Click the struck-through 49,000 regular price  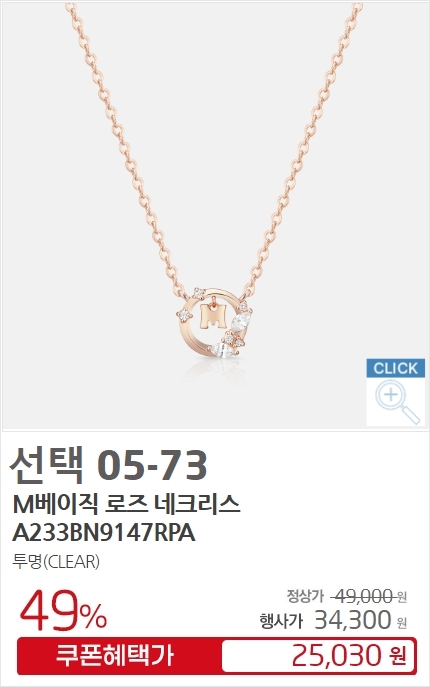tap(361, 596)
